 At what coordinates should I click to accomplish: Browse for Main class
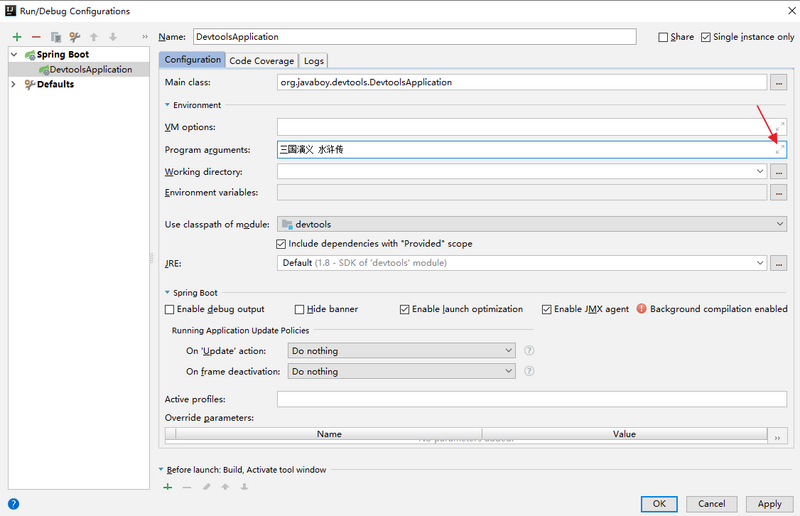point(779,83)
